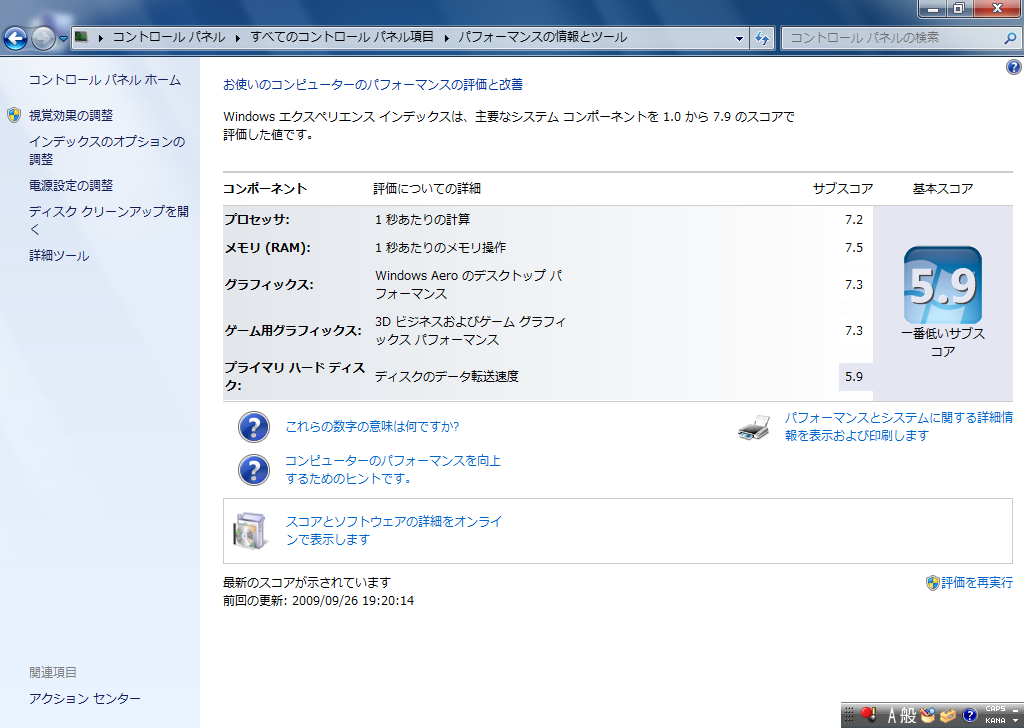Click the help icon beside これらの数字の意味
This screenshot has height=728, width=1024.
pos(254,427)
